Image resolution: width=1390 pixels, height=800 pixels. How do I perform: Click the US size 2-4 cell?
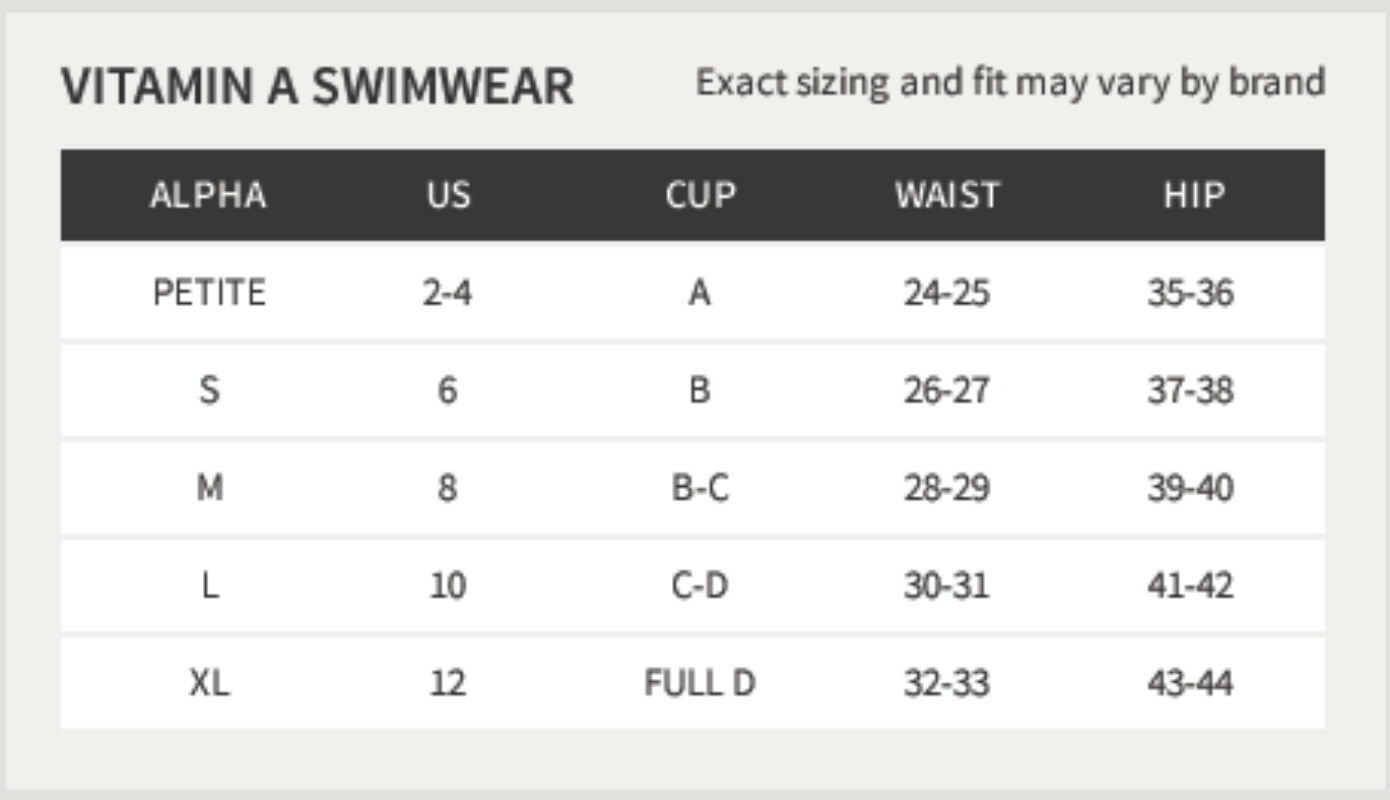tap(447, 293)
